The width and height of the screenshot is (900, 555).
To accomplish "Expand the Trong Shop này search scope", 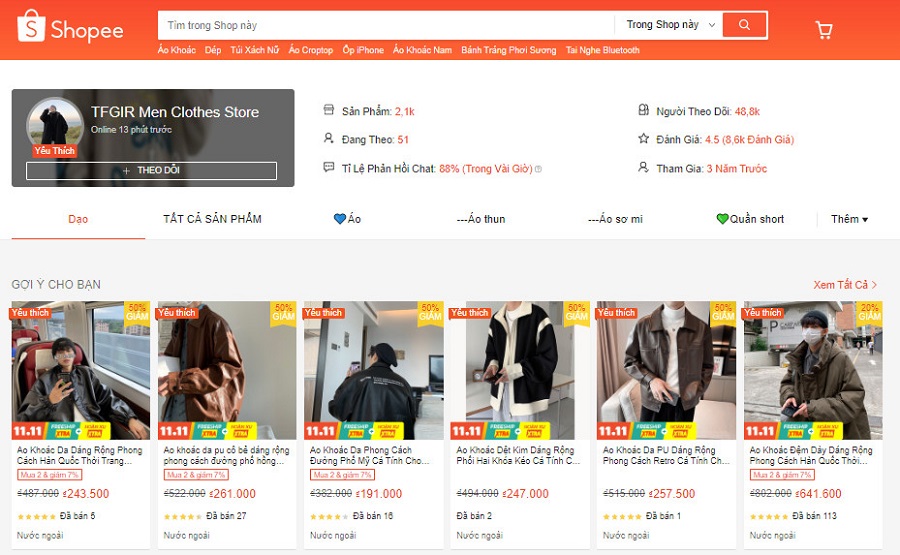I will click(670, 25).
